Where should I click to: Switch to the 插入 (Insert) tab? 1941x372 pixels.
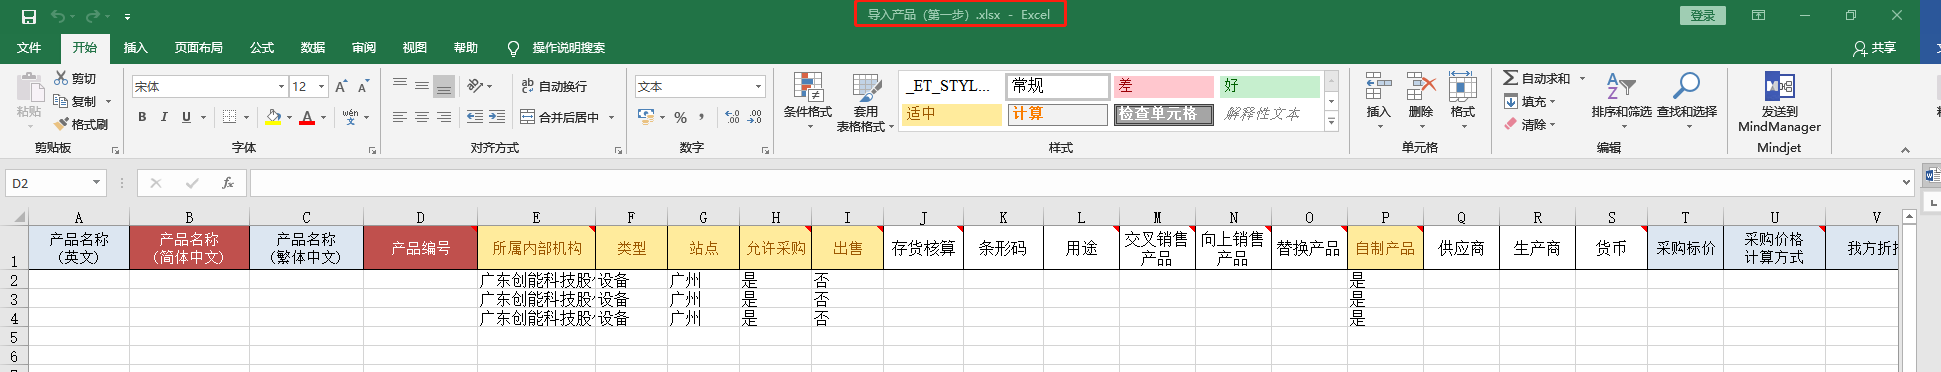pyautogui.click(x=135, y=47)
